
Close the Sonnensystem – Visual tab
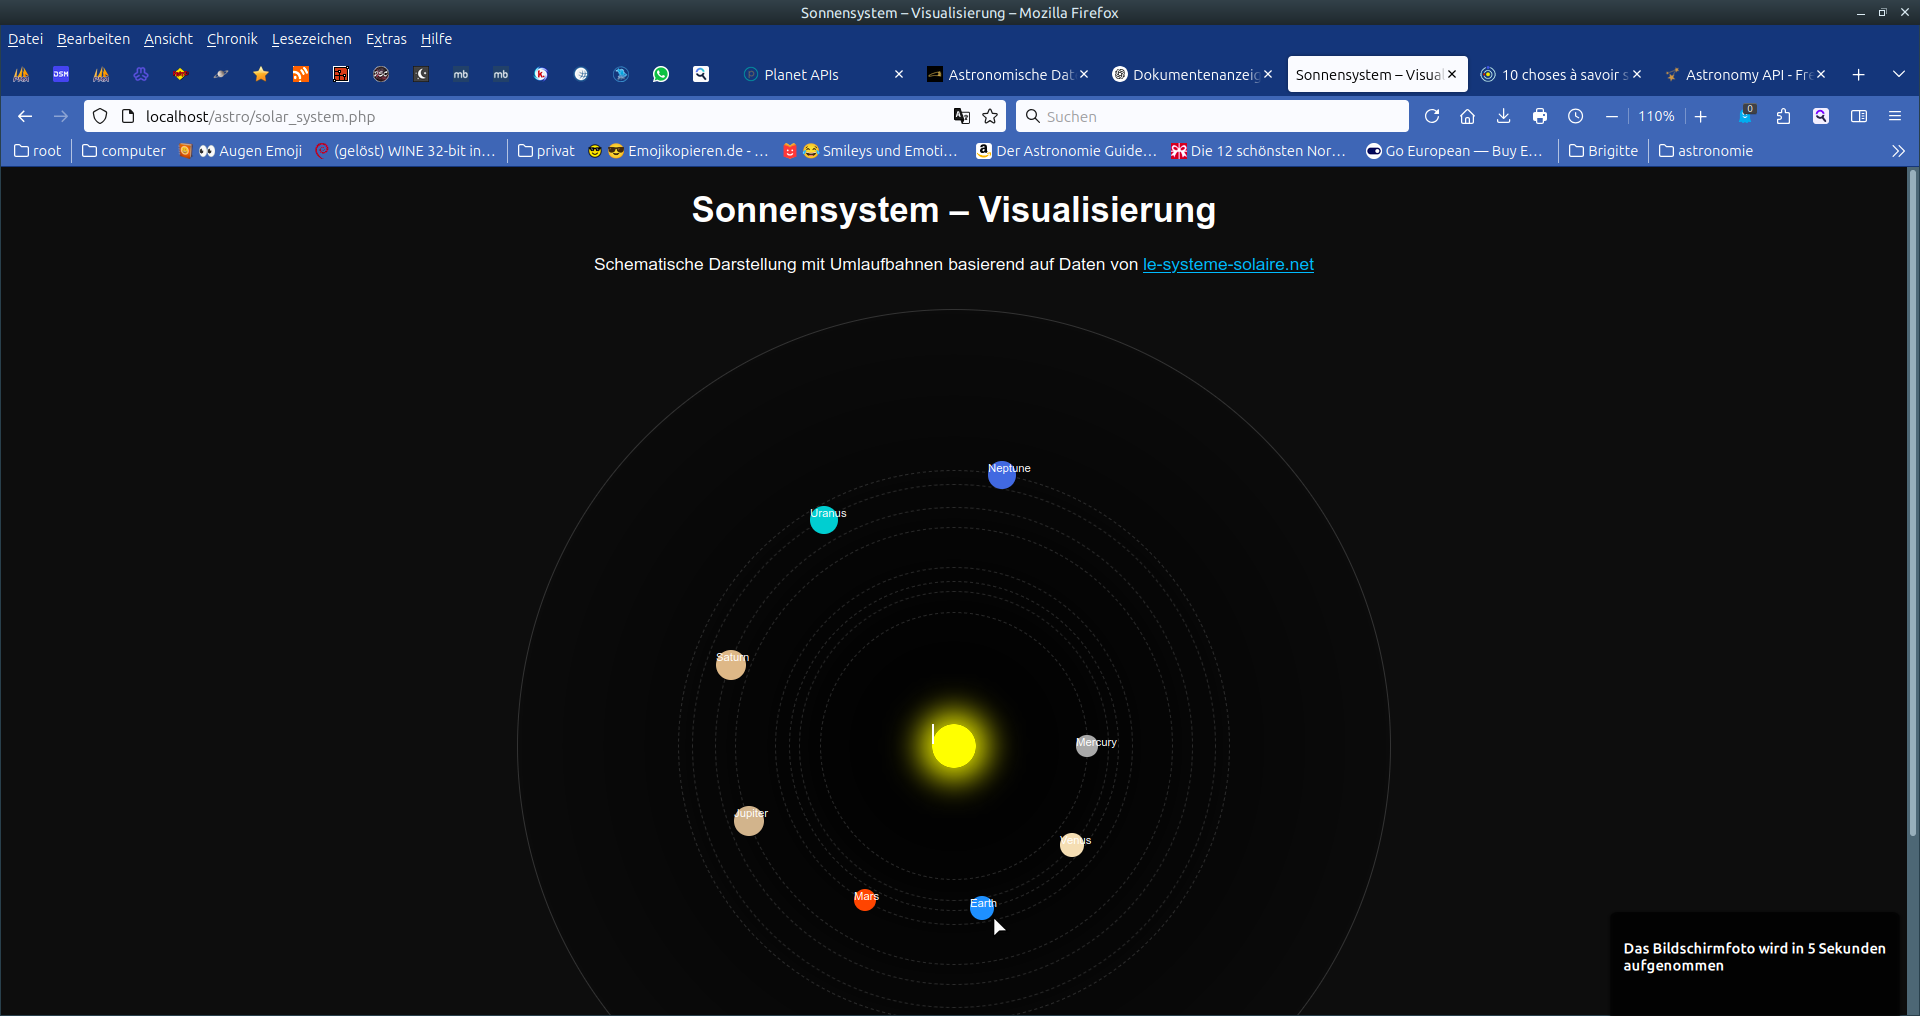1452,74
